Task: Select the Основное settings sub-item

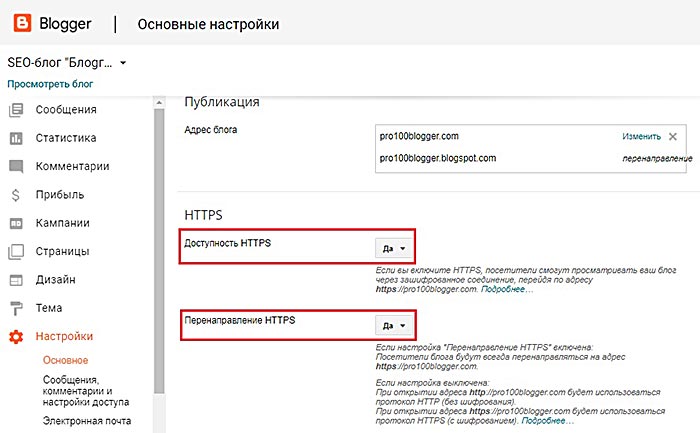Action: click(66, 360)
